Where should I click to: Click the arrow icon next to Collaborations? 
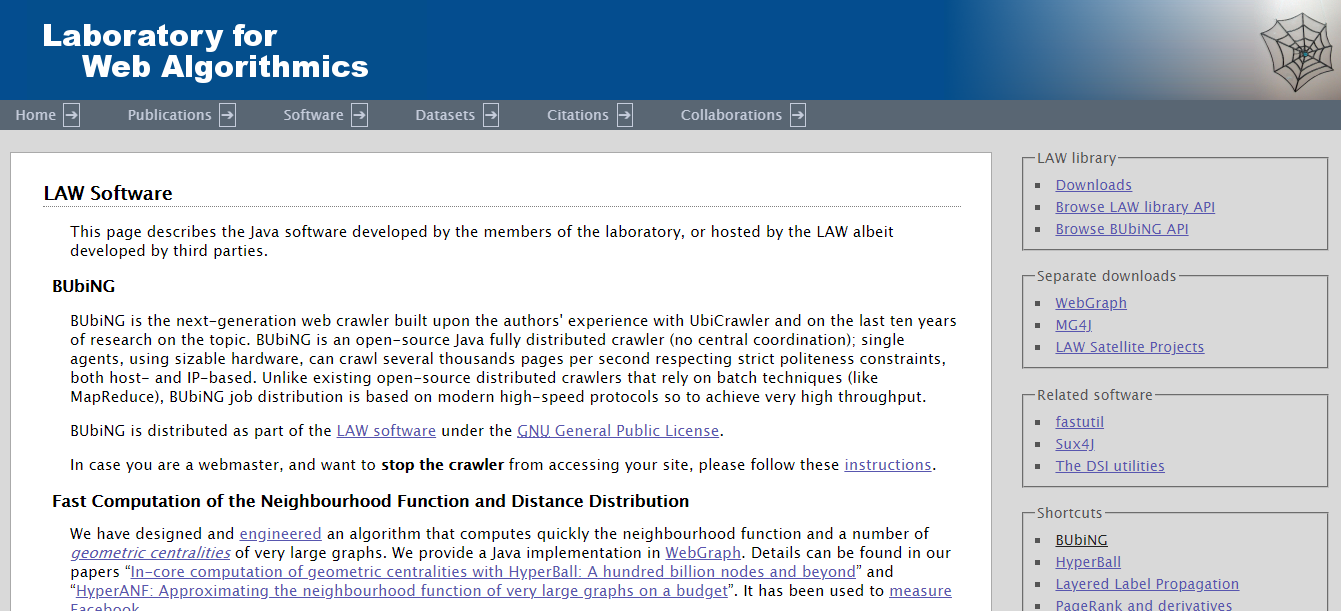click(798, 115)
